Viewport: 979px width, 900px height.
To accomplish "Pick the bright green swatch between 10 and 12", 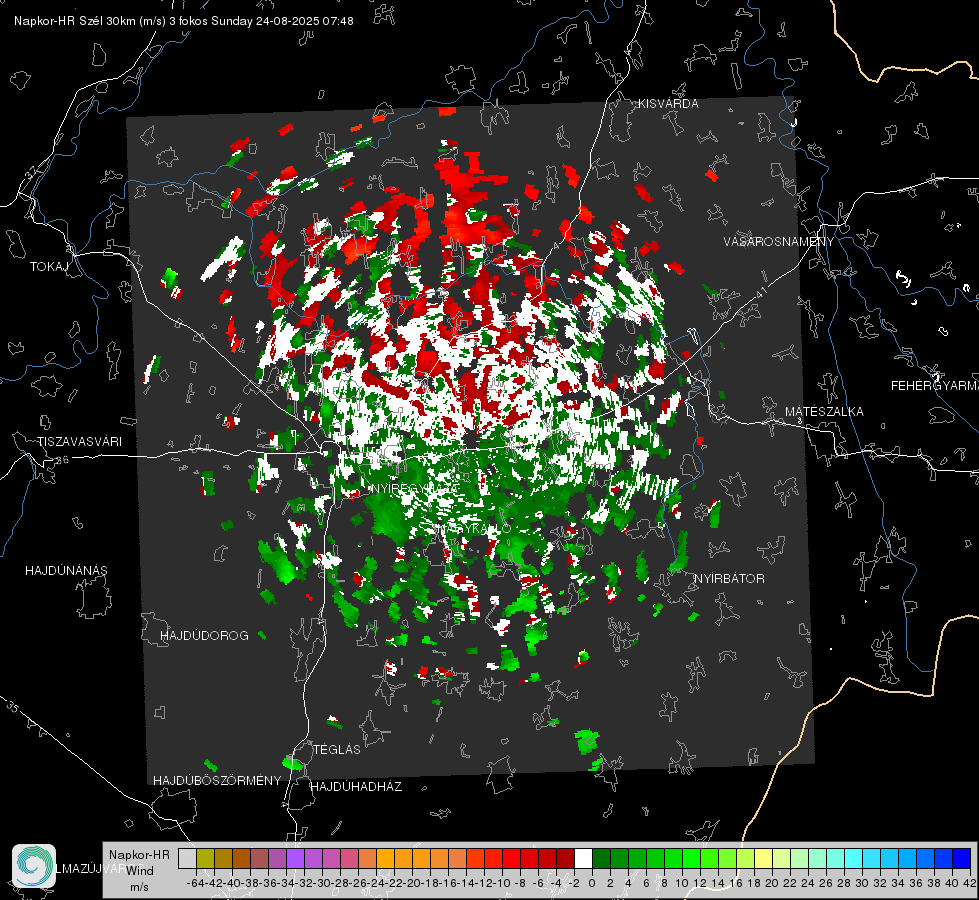I will pos(691,858).
